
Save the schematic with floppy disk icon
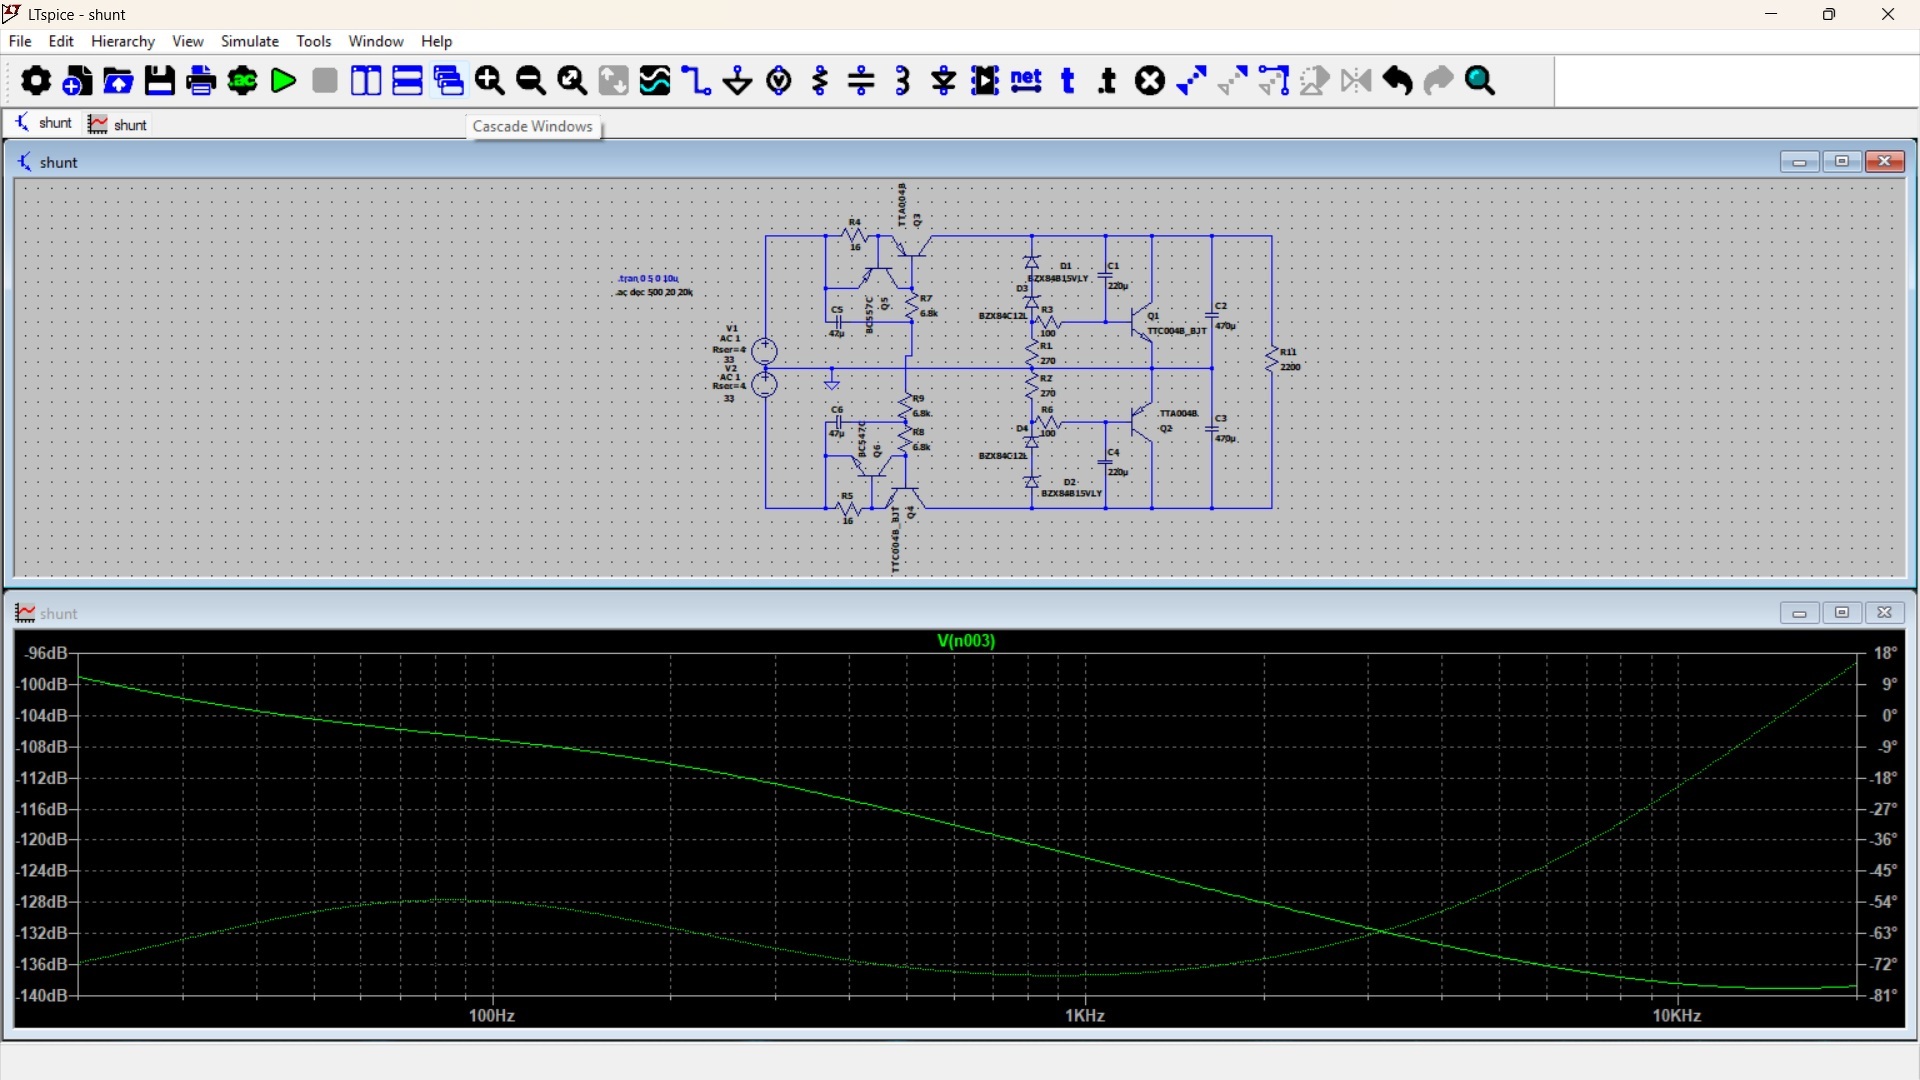[160, 81]
